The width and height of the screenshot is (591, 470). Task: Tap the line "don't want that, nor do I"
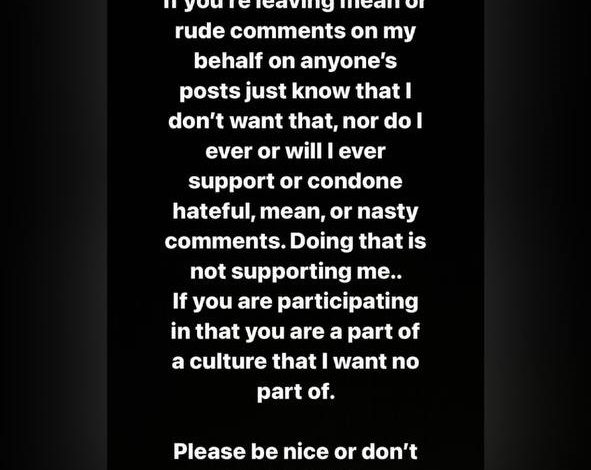pos(295,121)
